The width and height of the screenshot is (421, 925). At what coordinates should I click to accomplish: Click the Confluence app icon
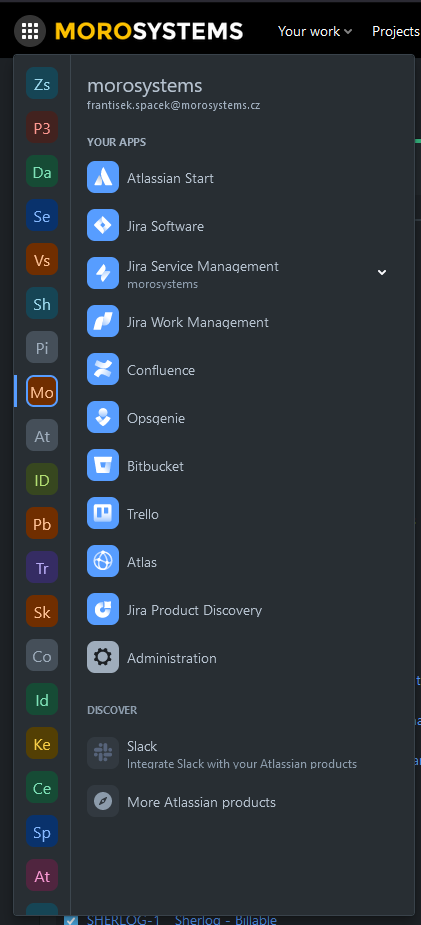[x=103, y=369]
